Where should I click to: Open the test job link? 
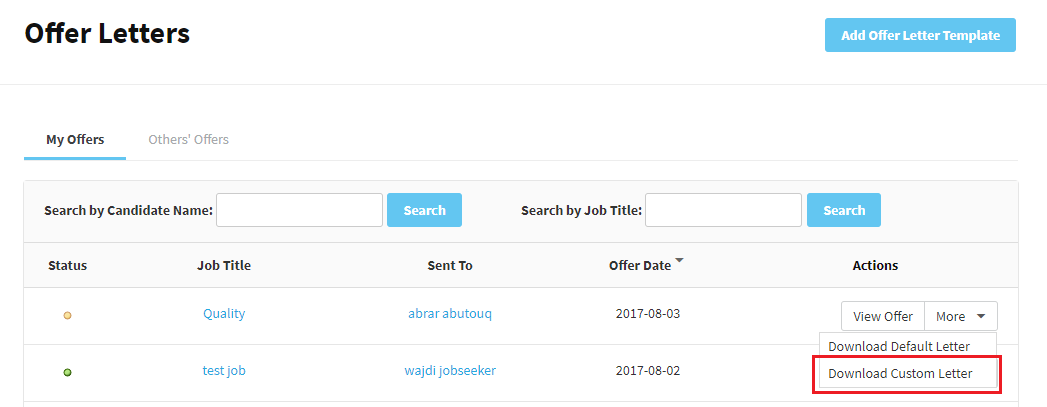(224, 370)
